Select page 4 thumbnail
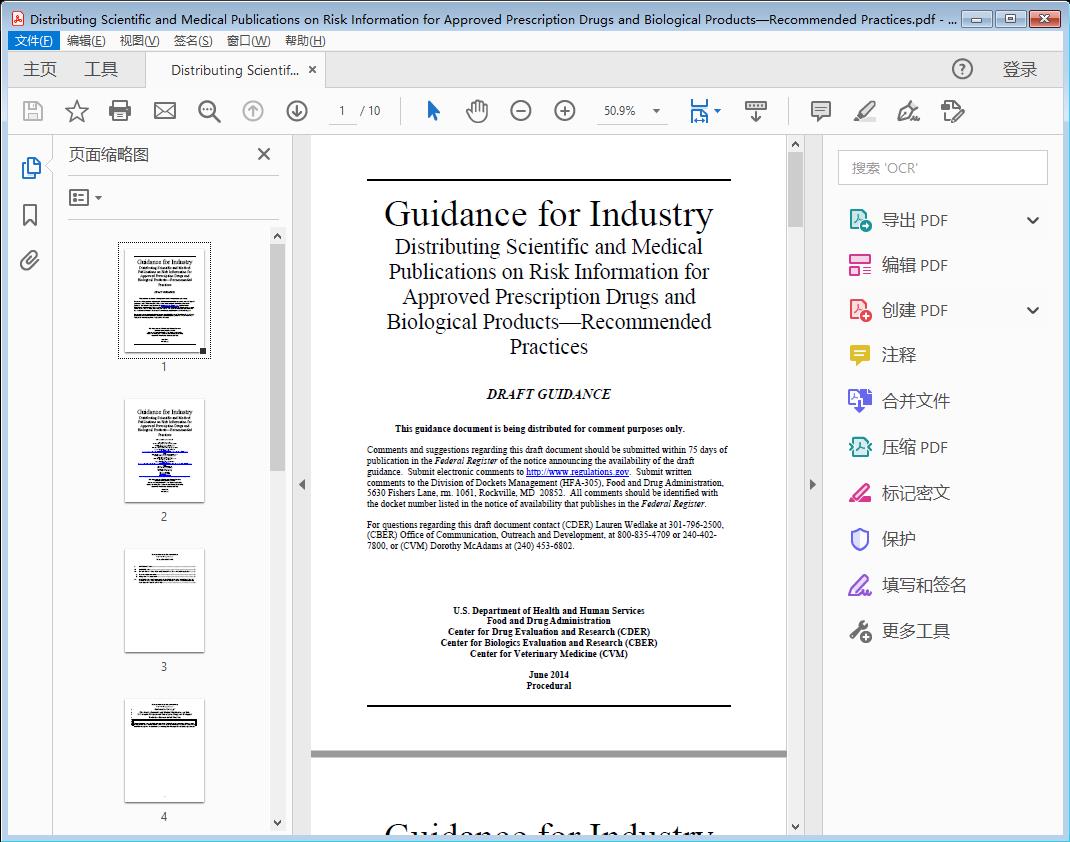Screen dimensions: 1070x842 coord(164,751)
